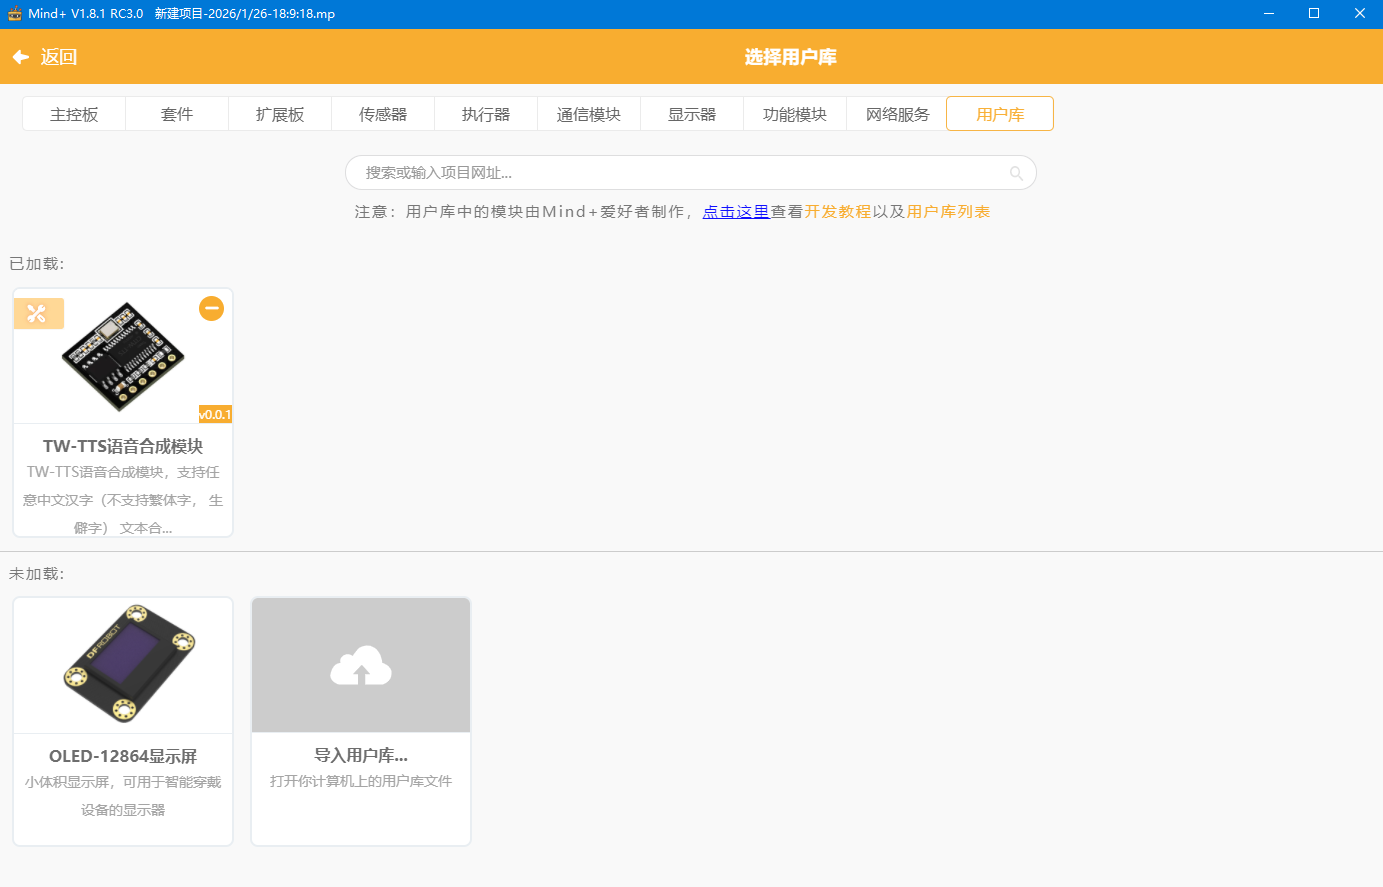1383x887 pixels.
Task: Click the 用户库 tab
Action: point(1000,114)
